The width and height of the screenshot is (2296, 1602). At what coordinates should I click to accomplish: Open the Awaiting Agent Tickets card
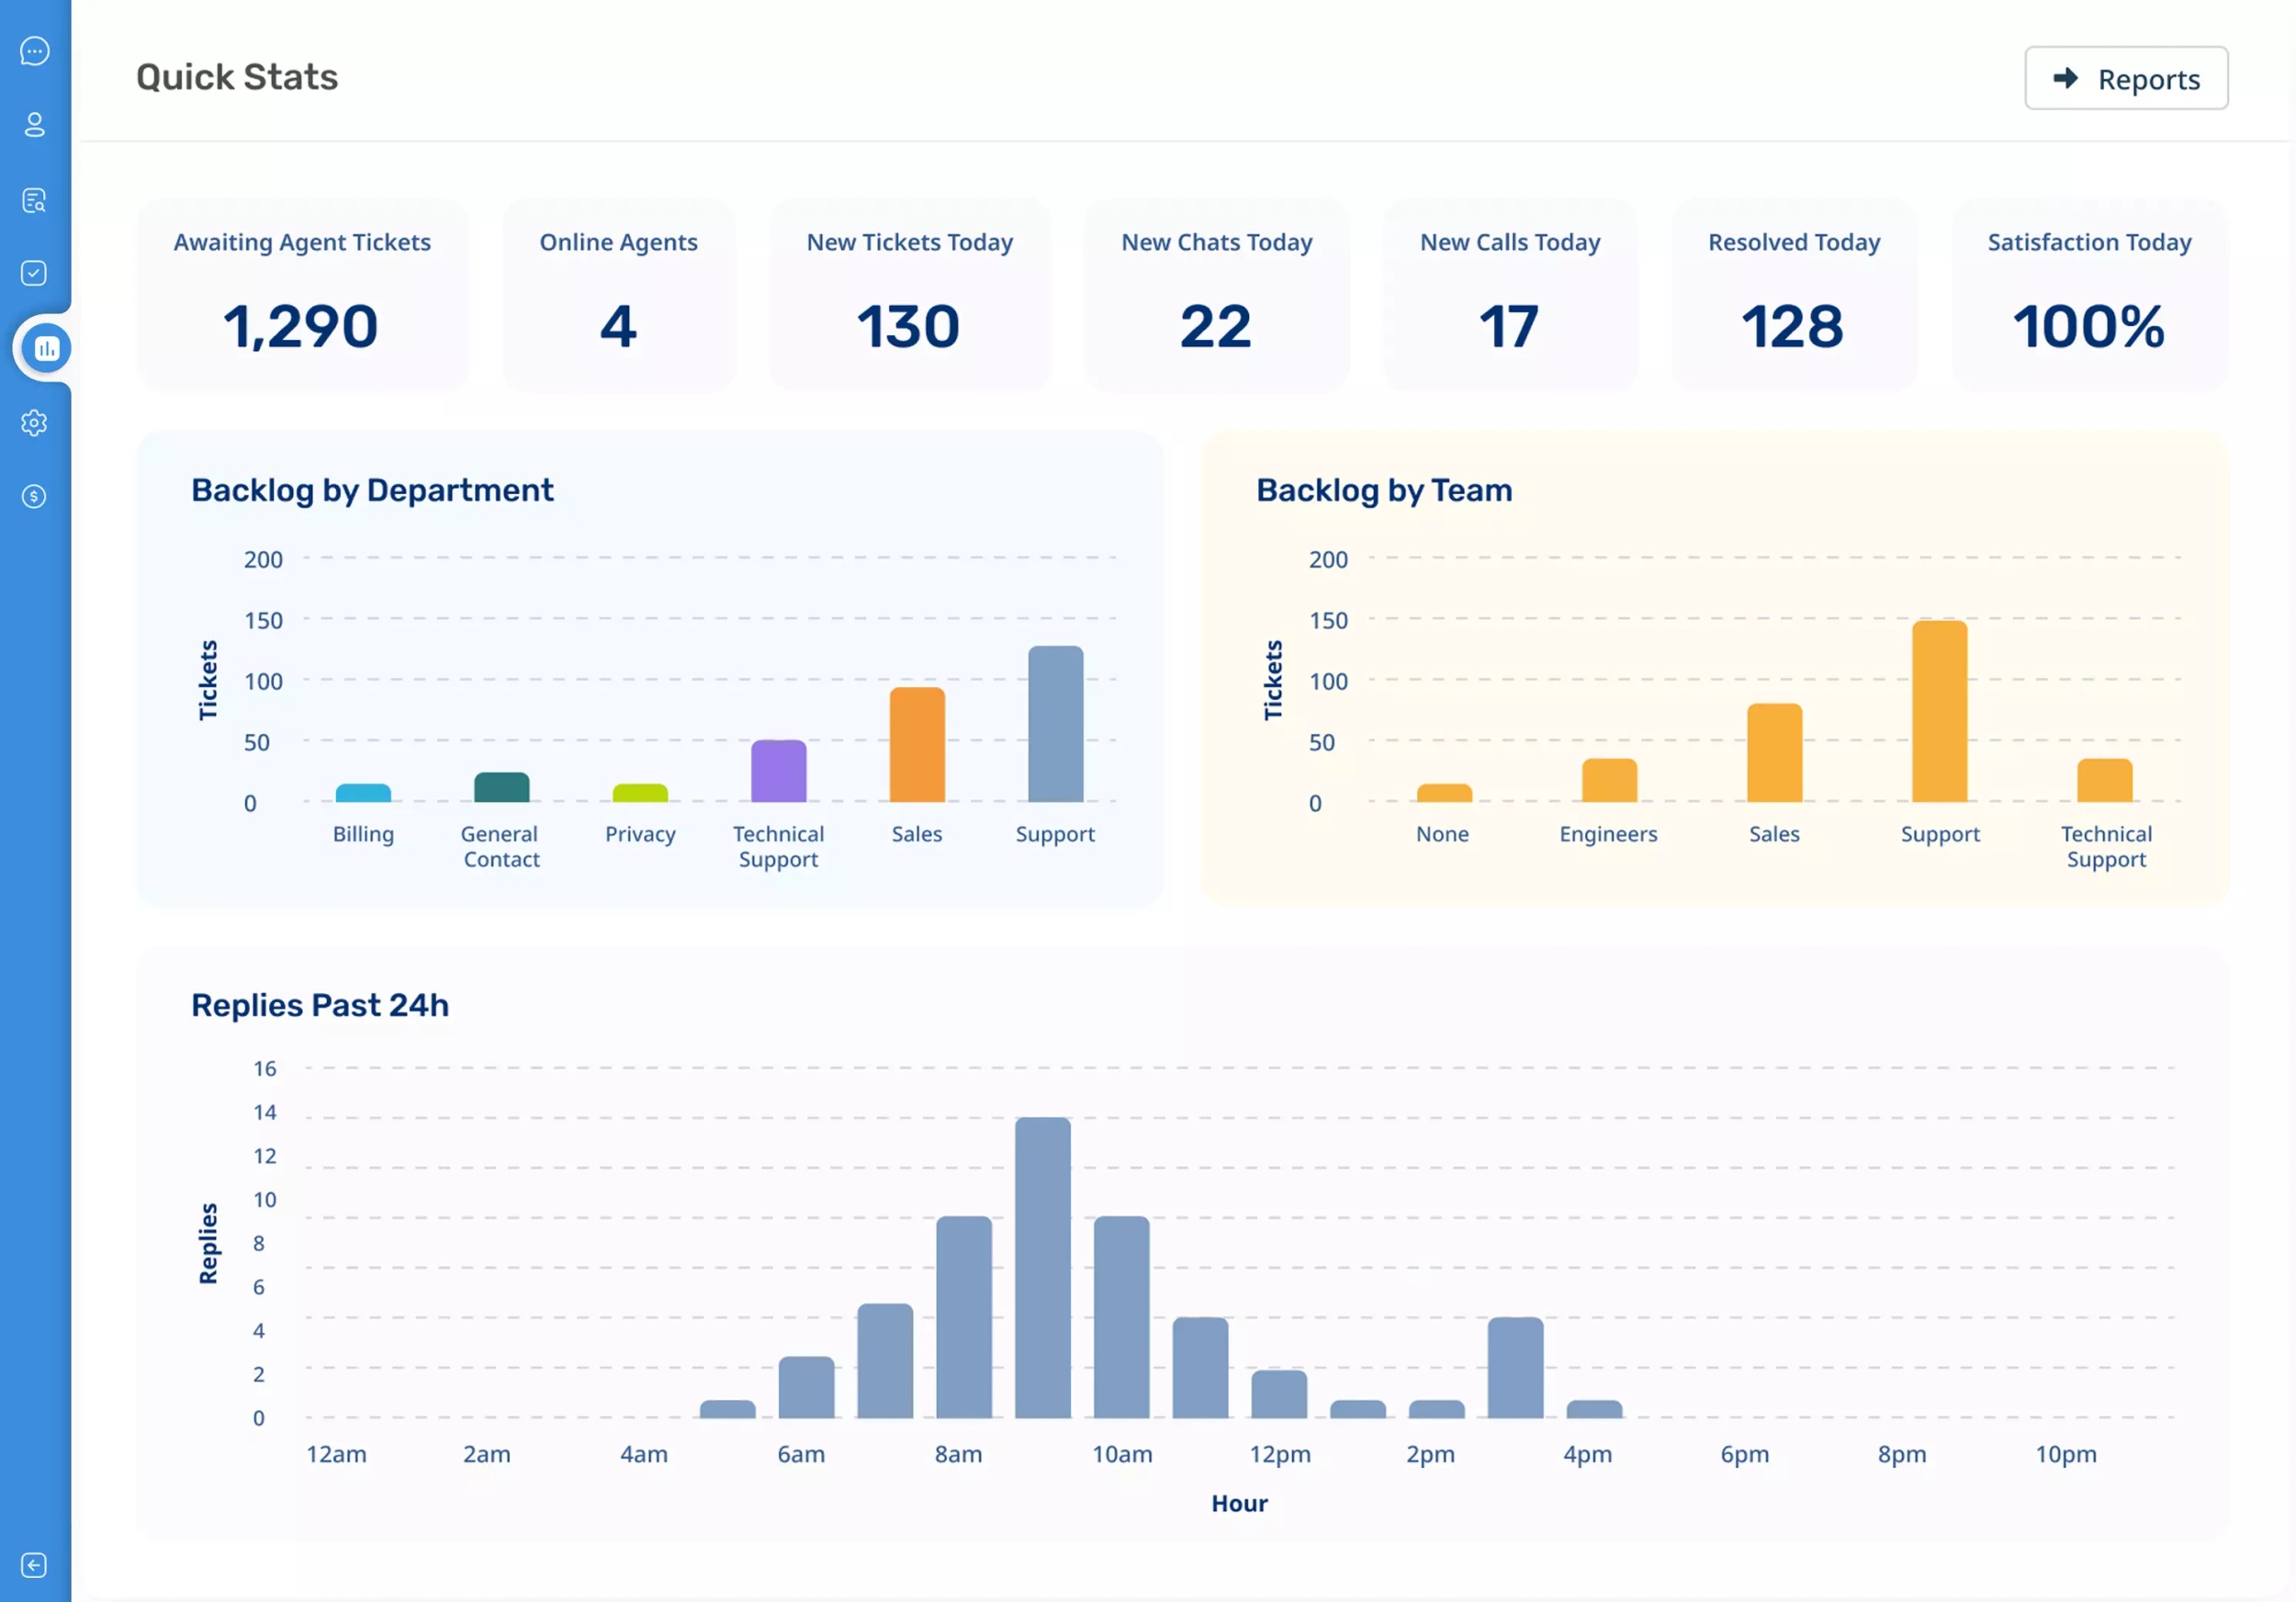(302, 295)
